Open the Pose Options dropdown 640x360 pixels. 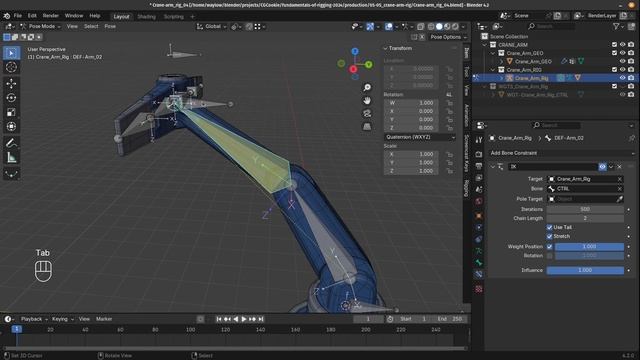pos(448,37)
